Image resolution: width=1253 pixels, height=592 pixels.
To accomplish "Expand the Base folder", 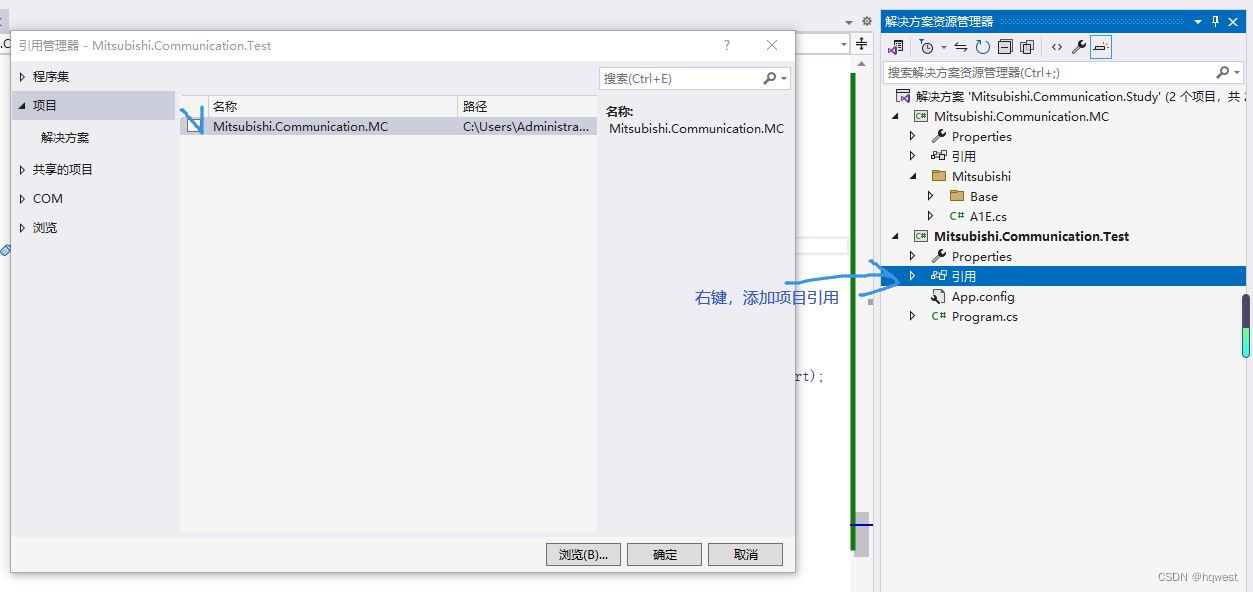I will [930, 196].
